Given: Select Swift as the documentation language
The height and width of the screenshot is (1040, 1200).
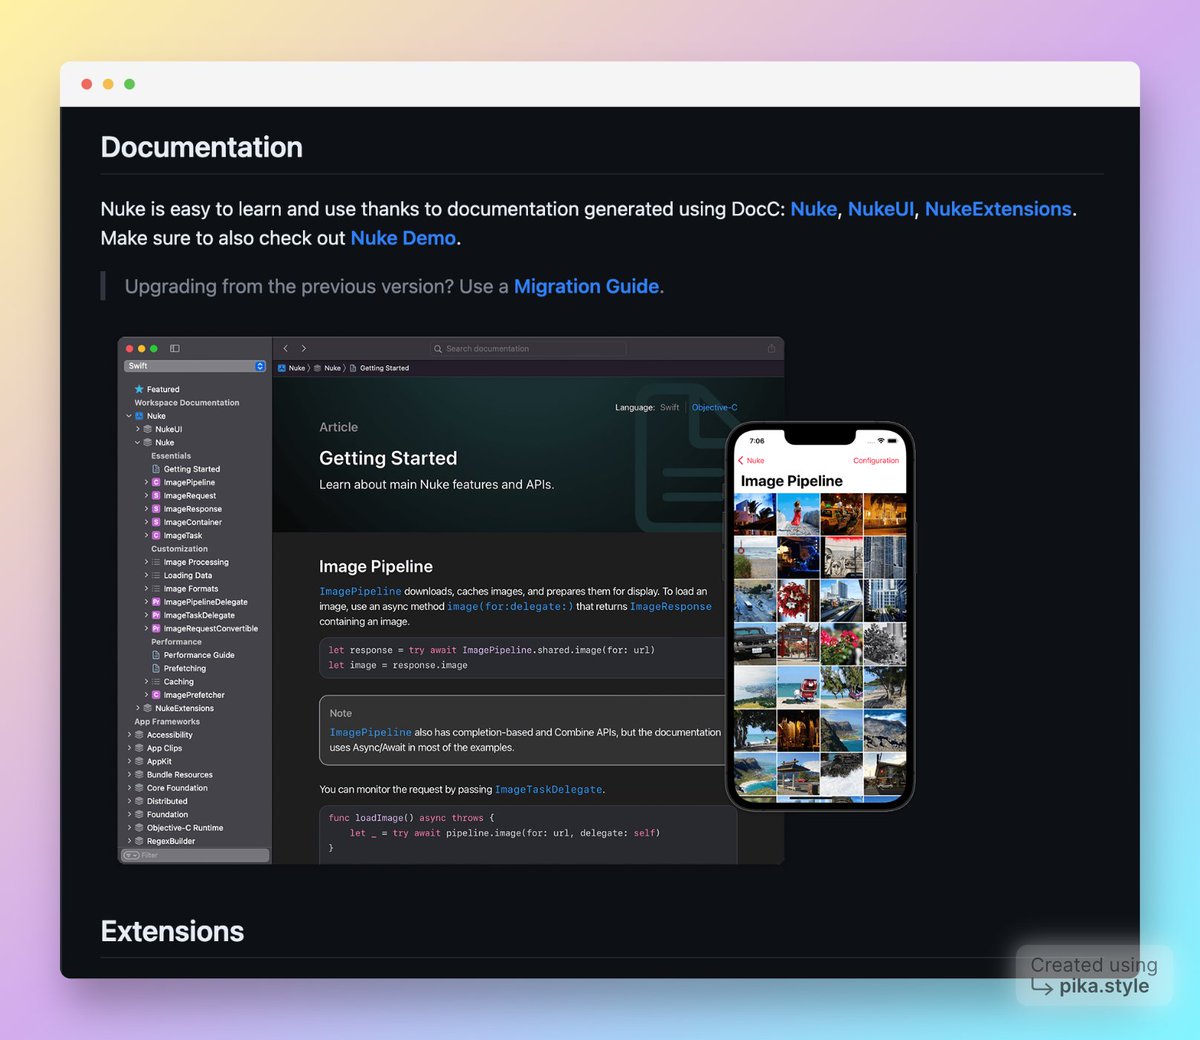Looking at the screenshot, I should (668, 407).
